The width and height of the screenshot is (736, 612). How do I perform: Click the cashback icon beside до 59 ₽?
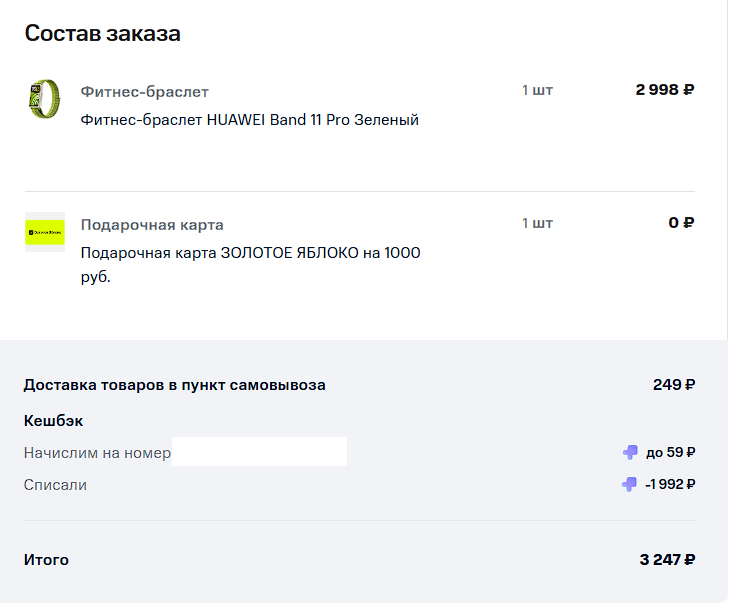[x=630, y=452]
